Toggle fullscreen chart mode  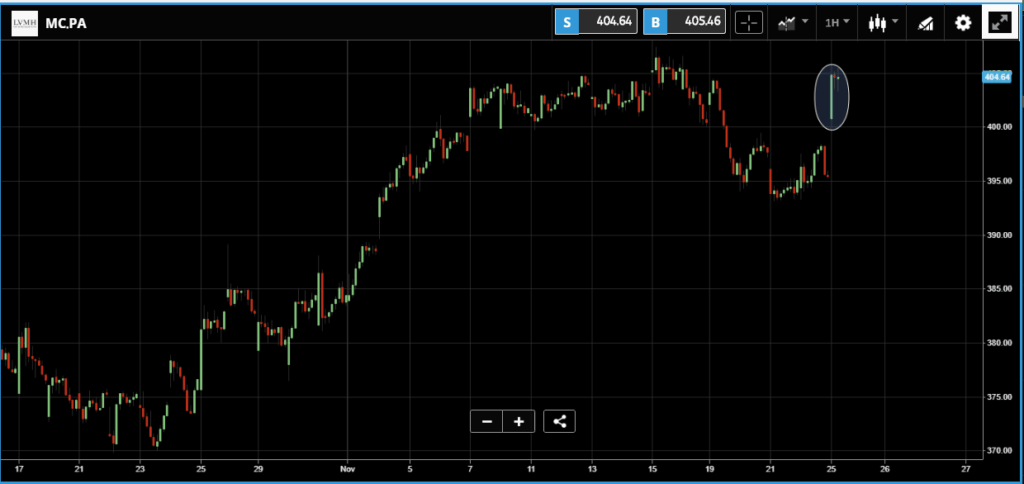click(999, 23)
